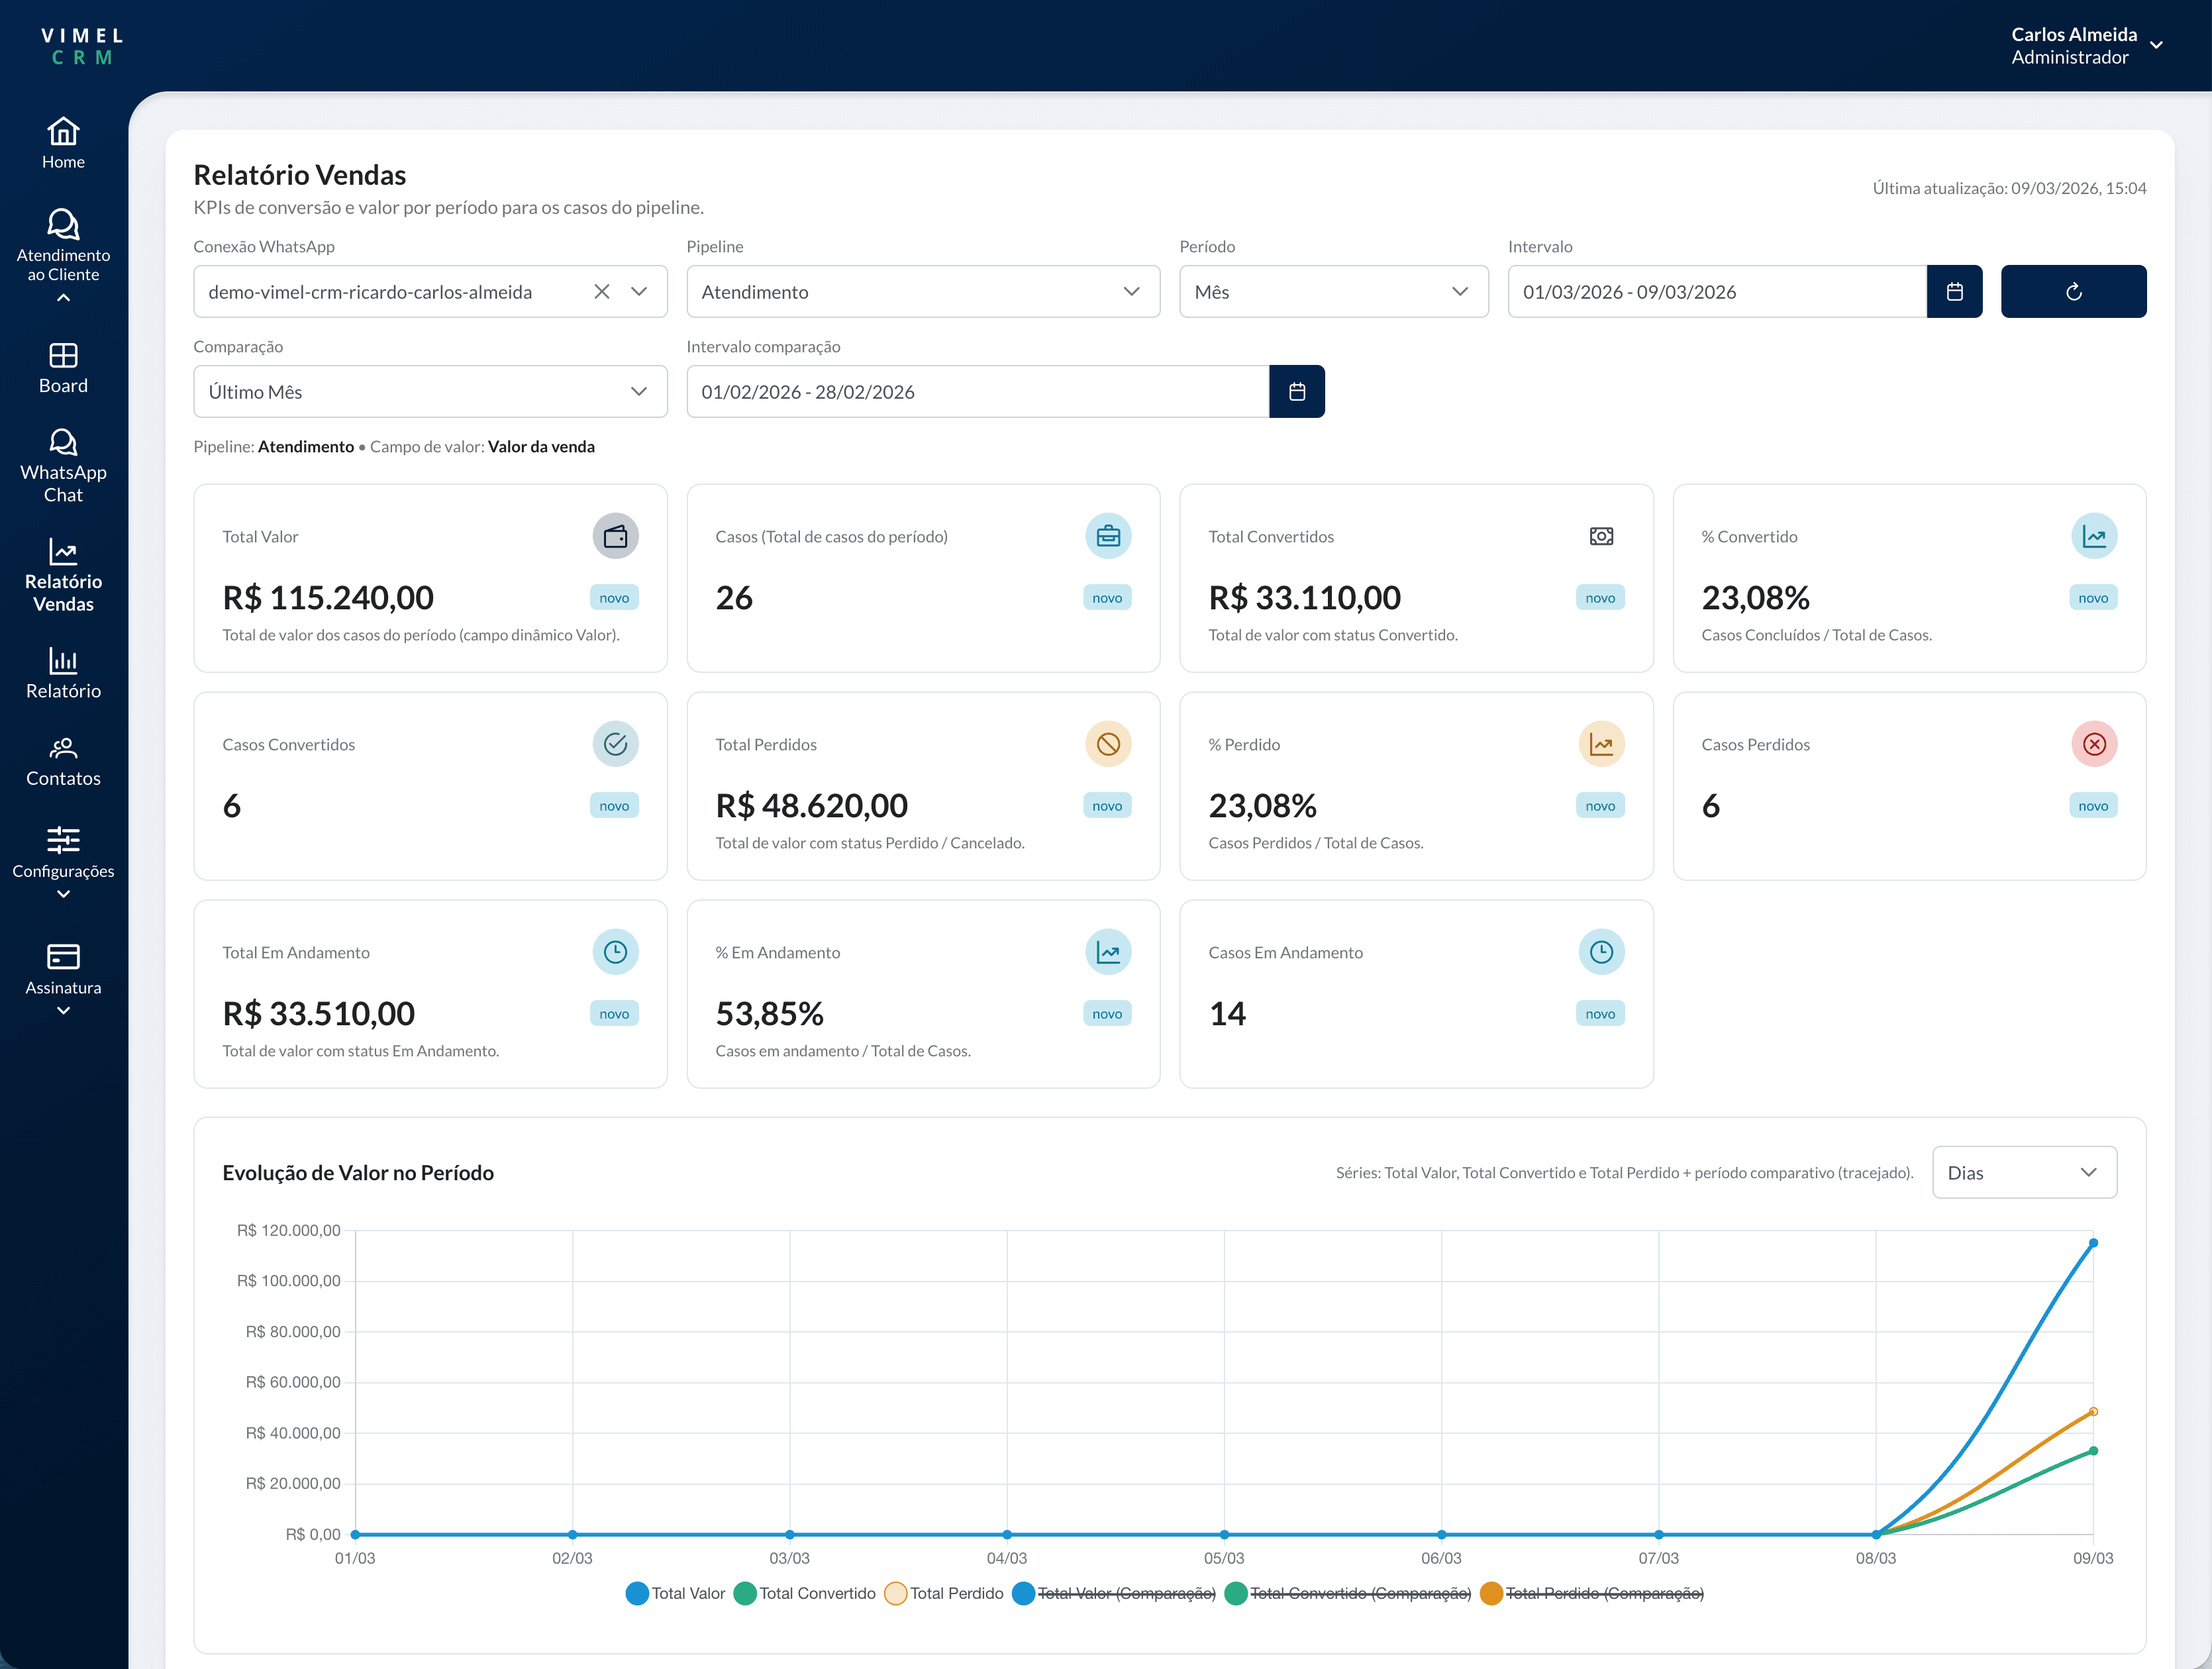
Task: Open the Relatório section in the sidebar
Action: (63, 673)
